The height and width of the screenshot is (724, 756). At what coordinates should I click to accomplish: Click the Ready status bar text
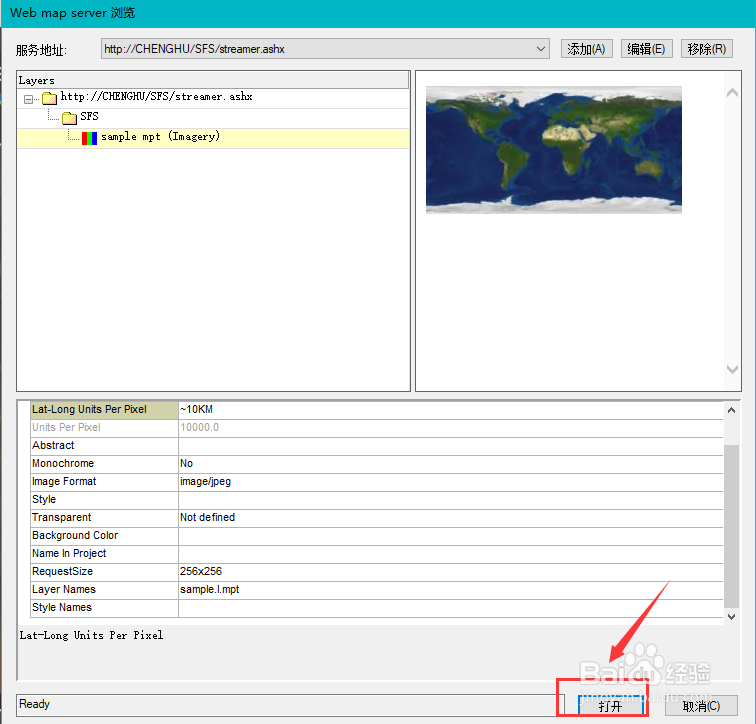34,704
